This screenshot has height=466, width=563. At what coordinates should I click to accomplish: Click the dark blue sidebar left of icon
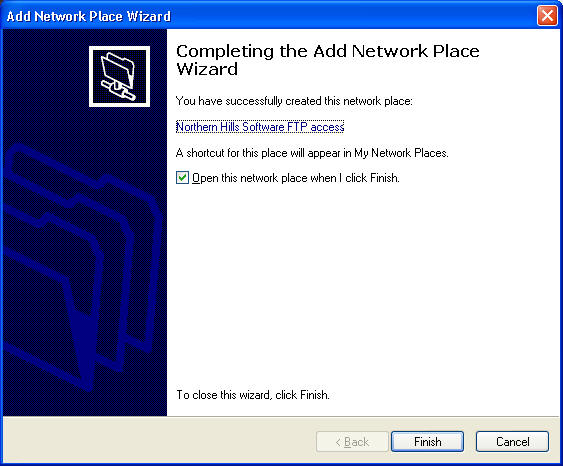pos(45,76)
